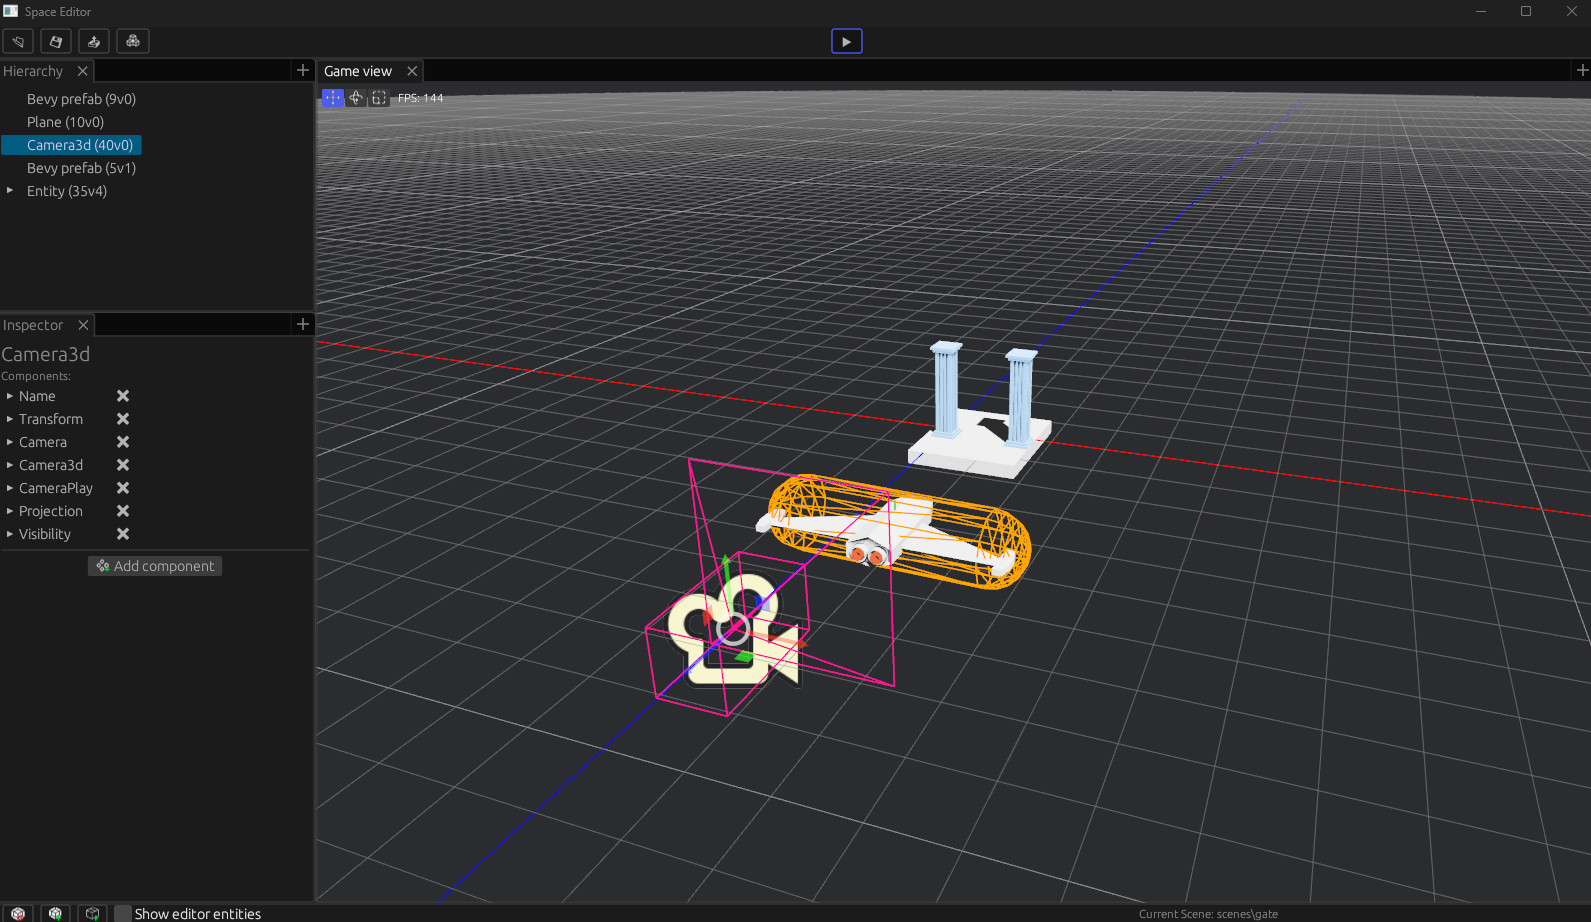Expand the Name component
Viewport: 1591px width, 922px height.
tap(10, 396)
